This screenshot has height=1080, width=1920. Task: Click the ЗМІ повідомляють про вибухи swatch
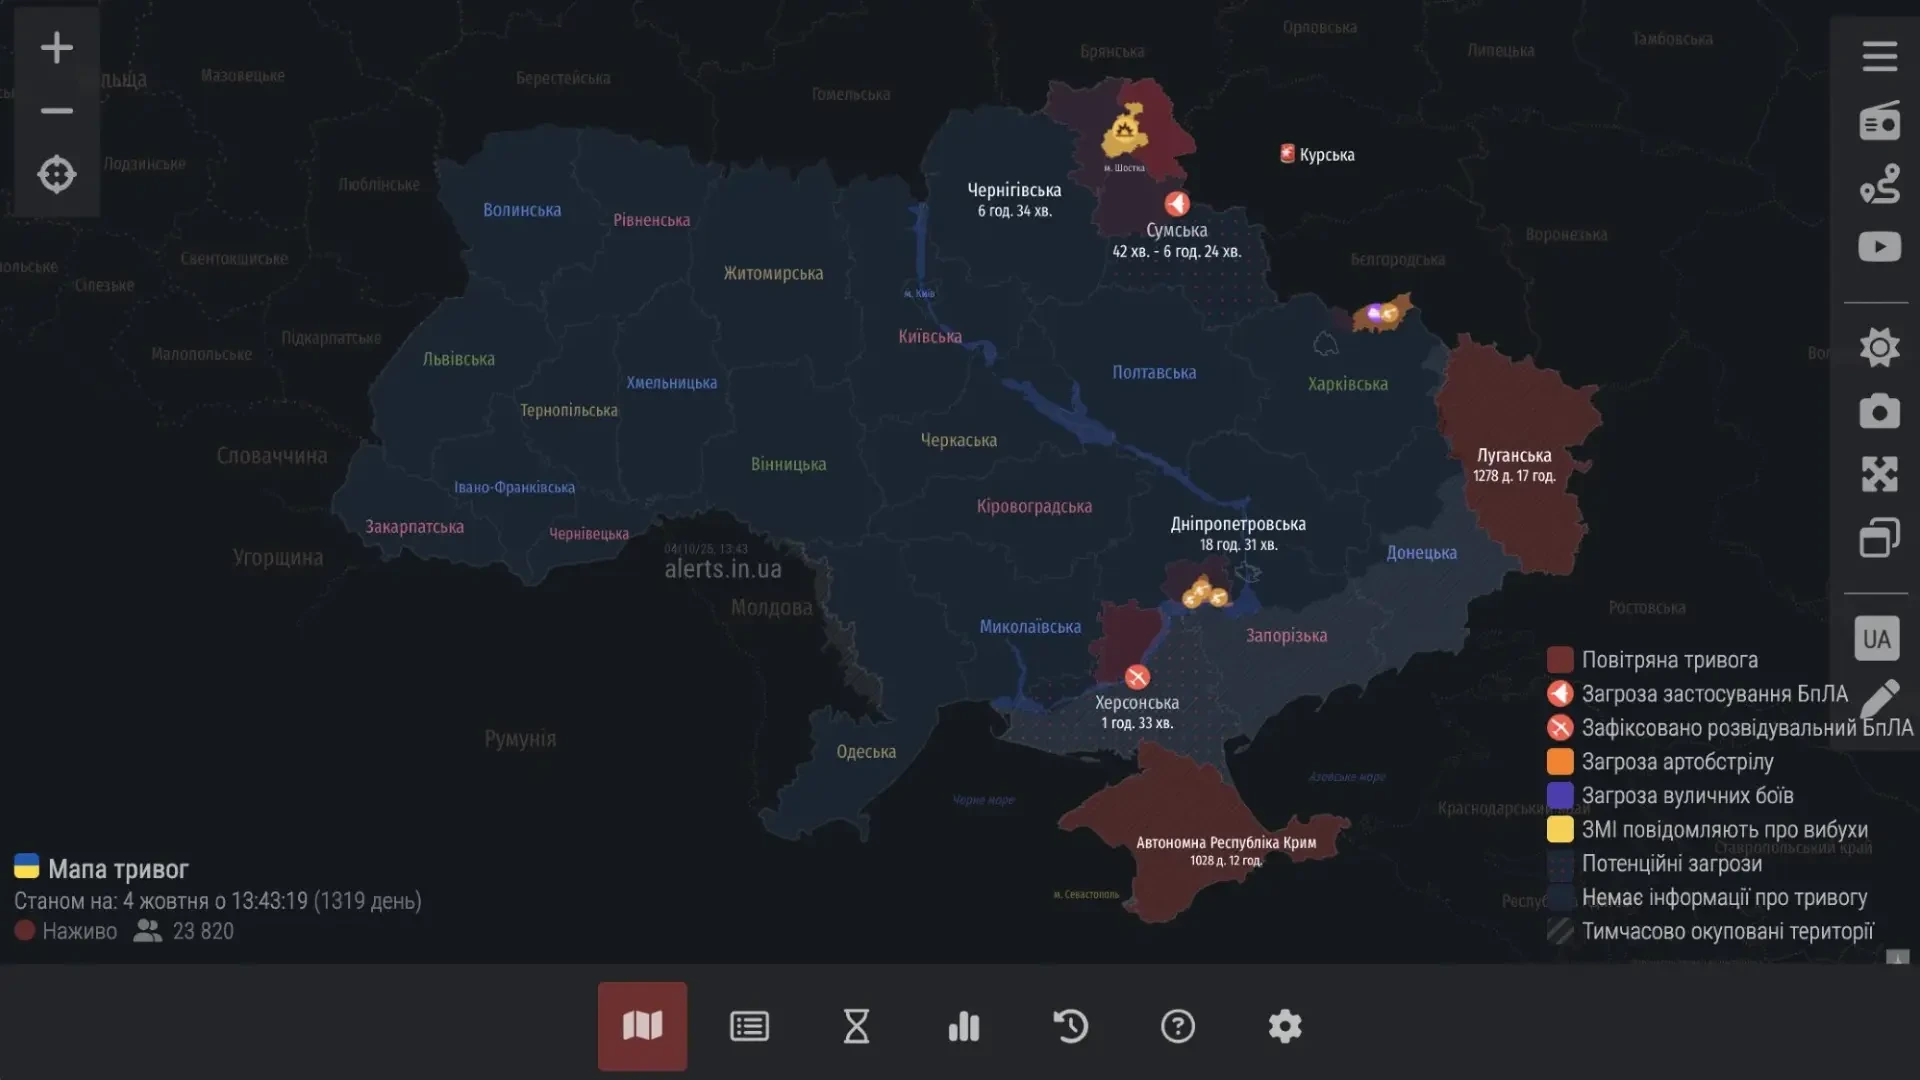[x=1560, y=830]
